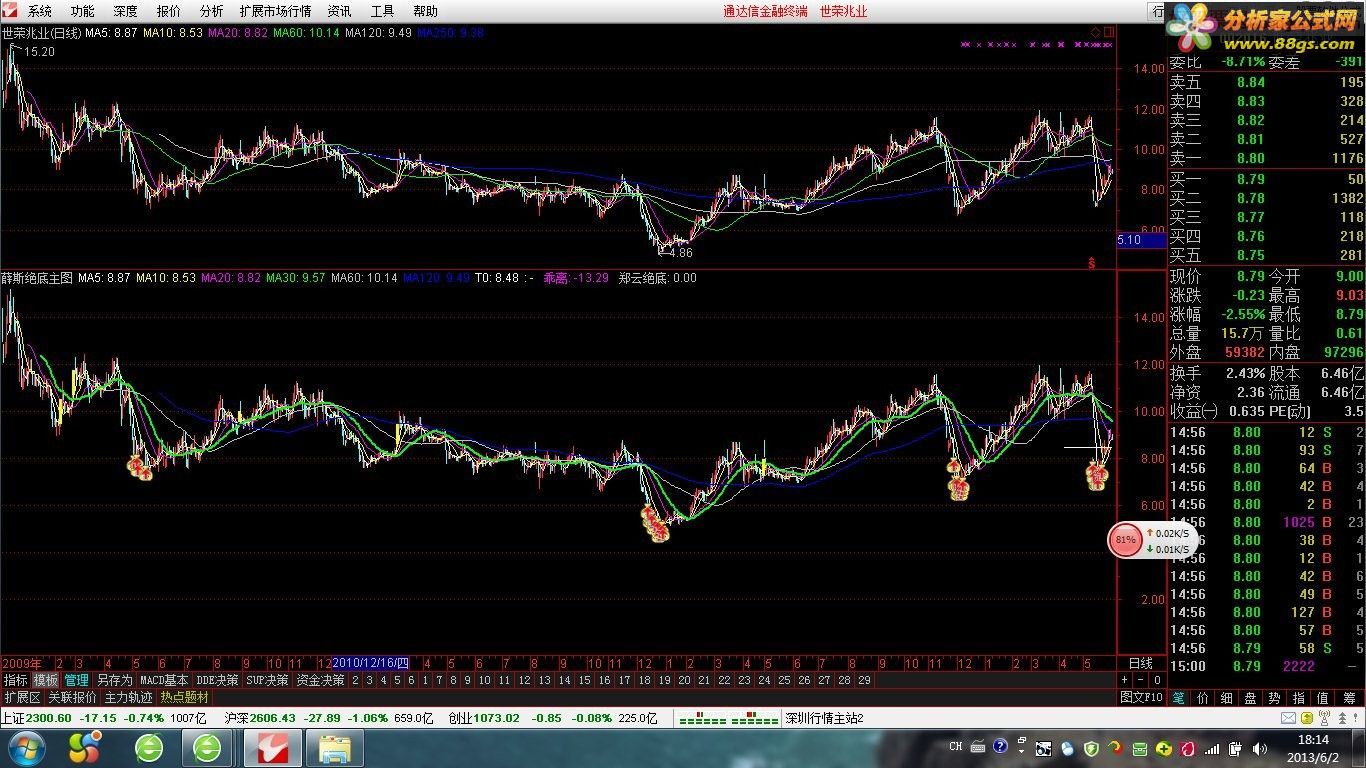Open the 报价 menu
Image resolution: width=1366 pixels, height=768 pixels.
pos(169,11)
